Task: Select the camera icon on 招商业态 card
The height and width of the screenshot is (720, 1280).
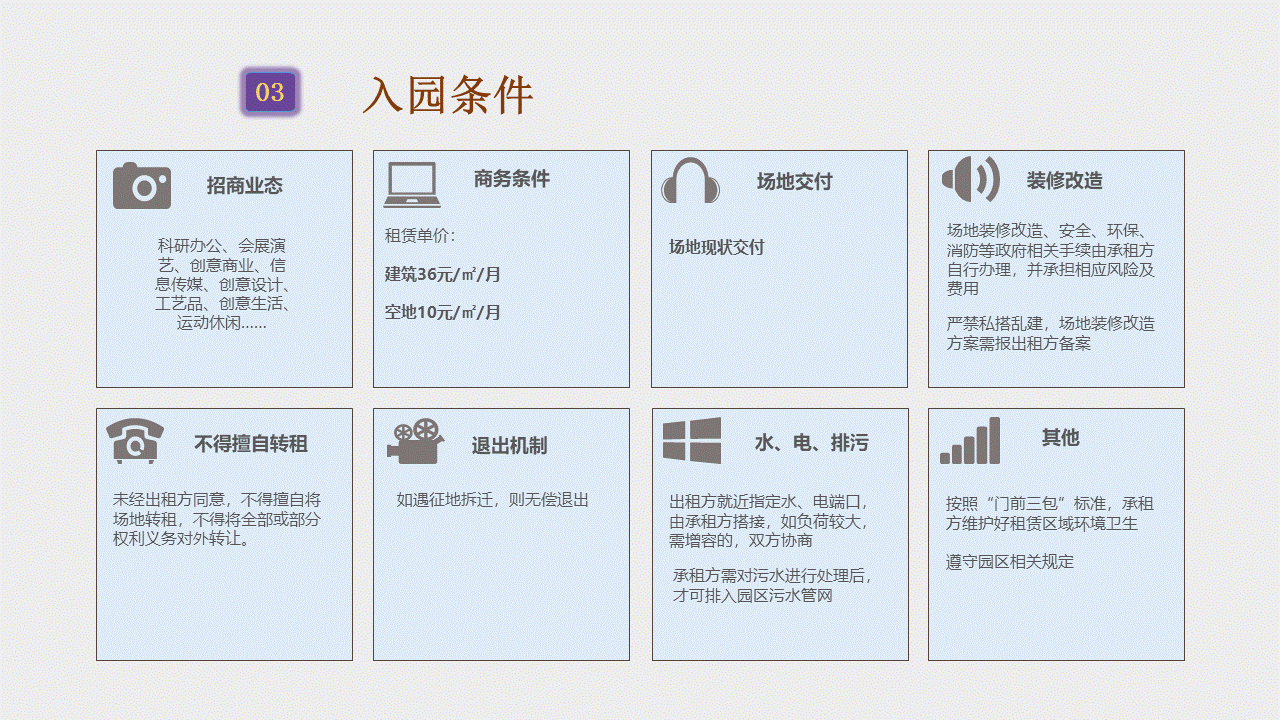Action: [140, 184]
